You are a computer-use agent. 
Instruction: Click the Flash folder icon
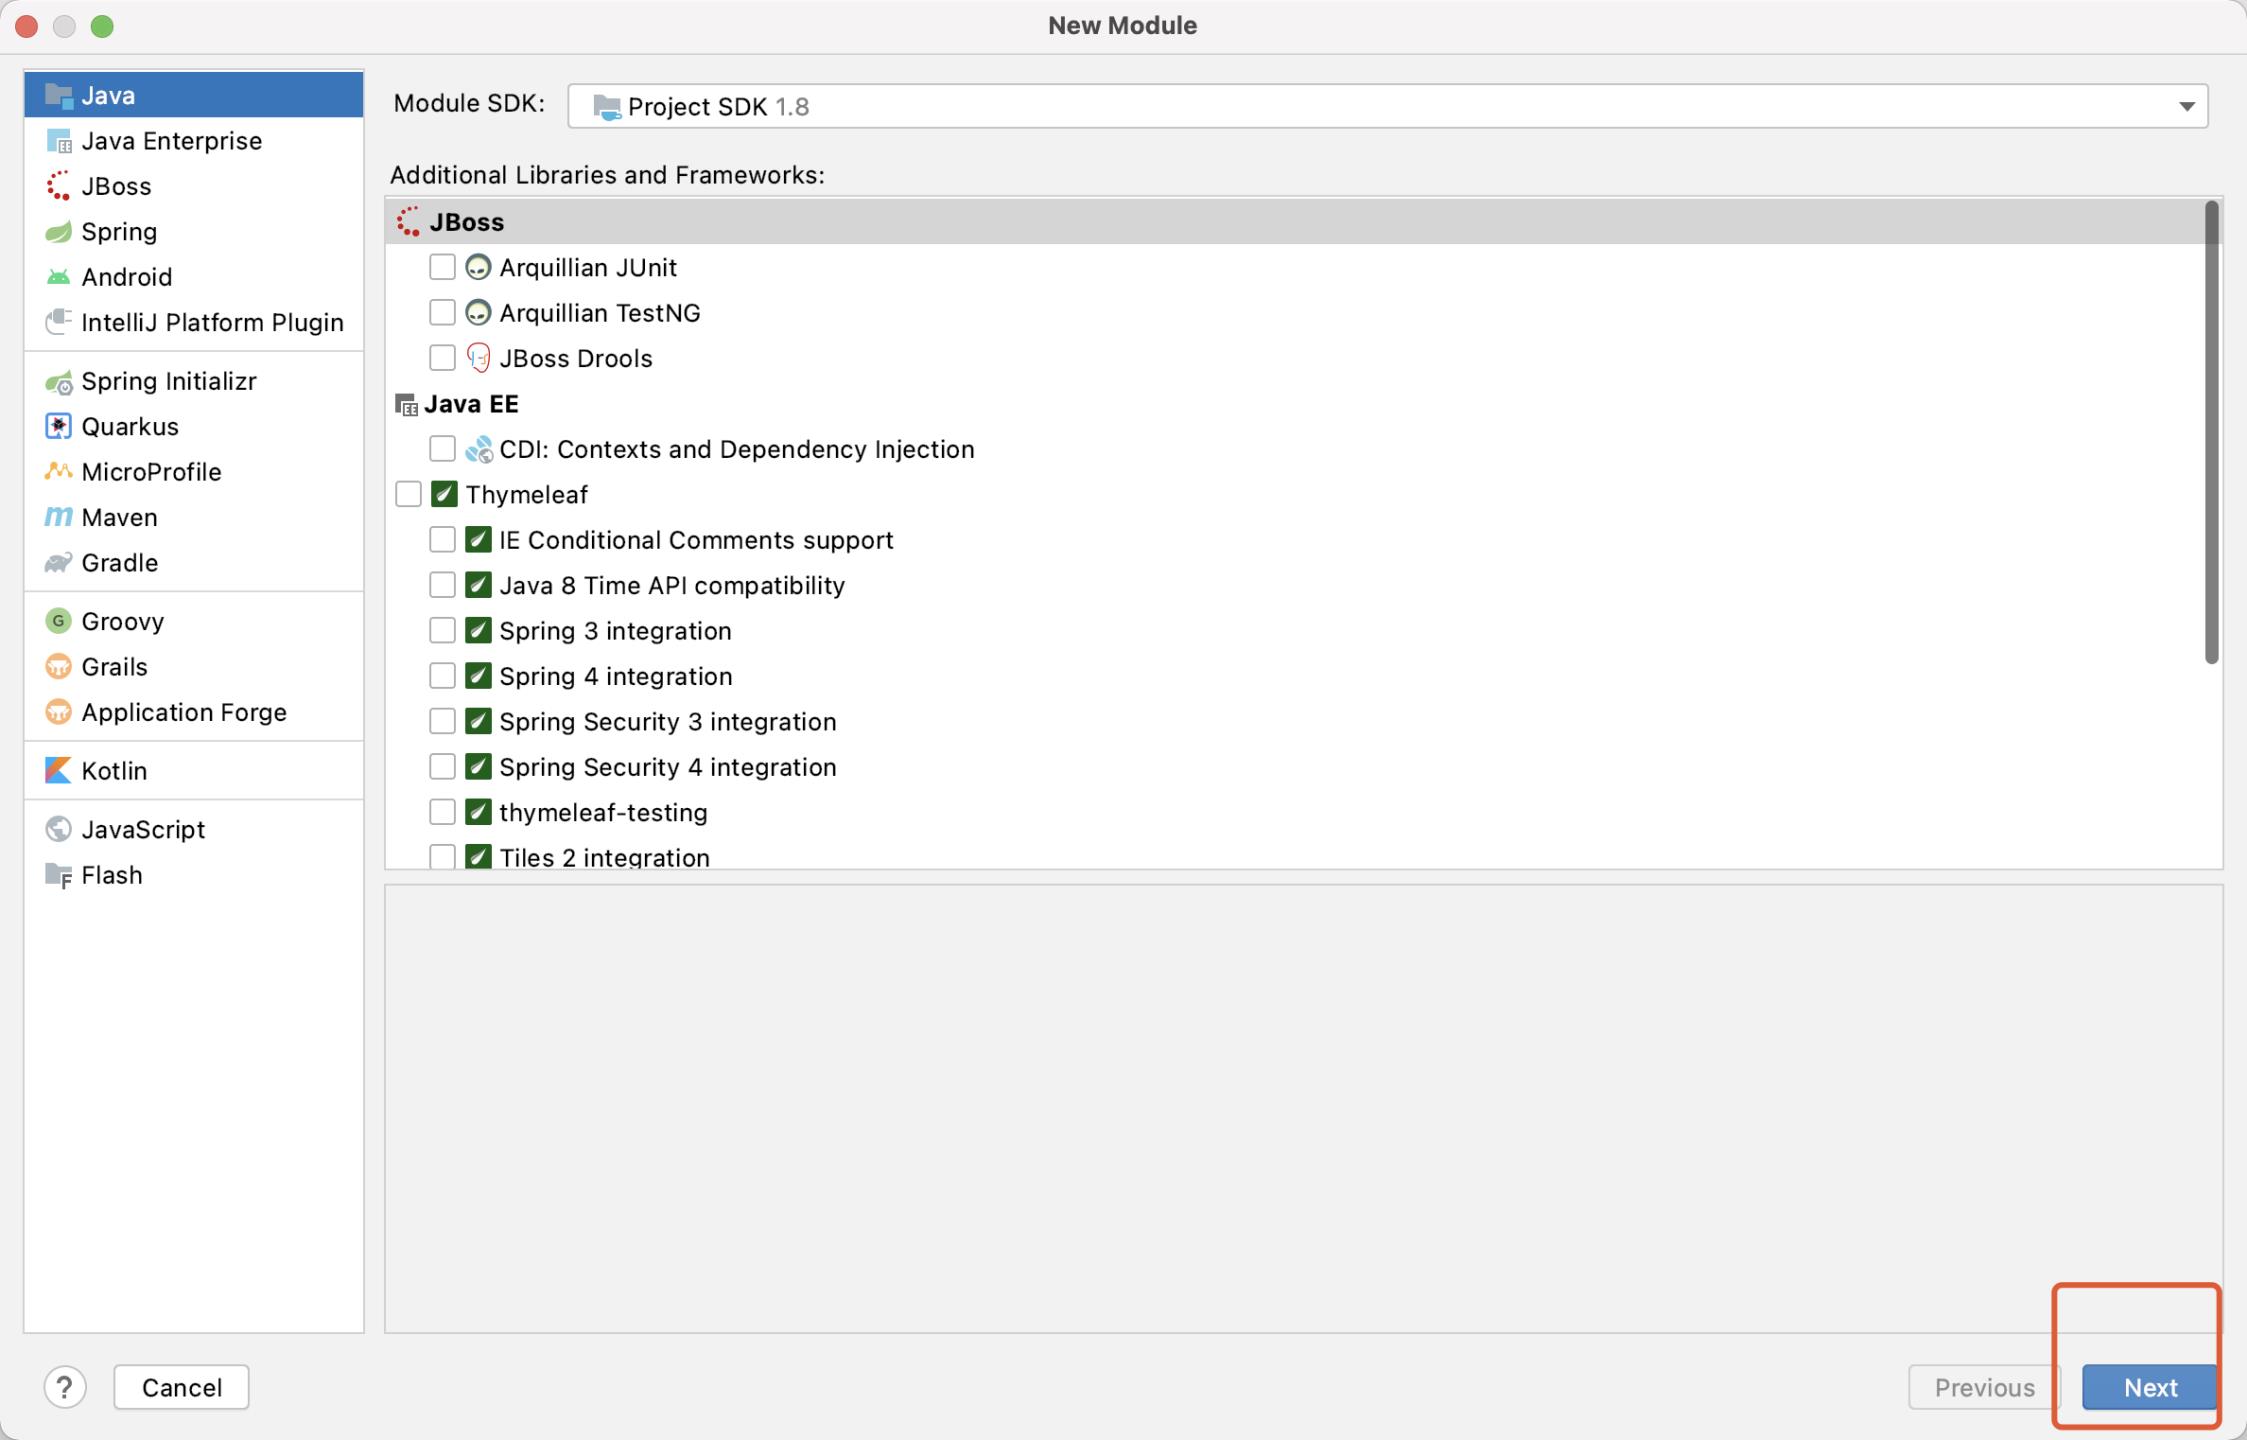tap(59, 876)
